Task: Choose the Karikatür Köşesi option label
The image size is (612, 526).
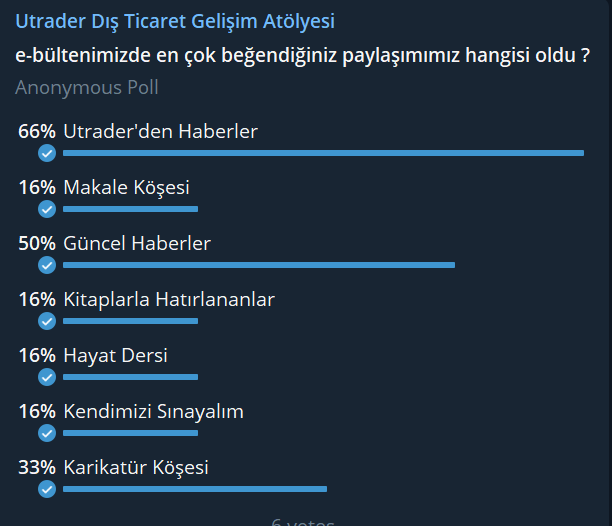Action: 135,467
